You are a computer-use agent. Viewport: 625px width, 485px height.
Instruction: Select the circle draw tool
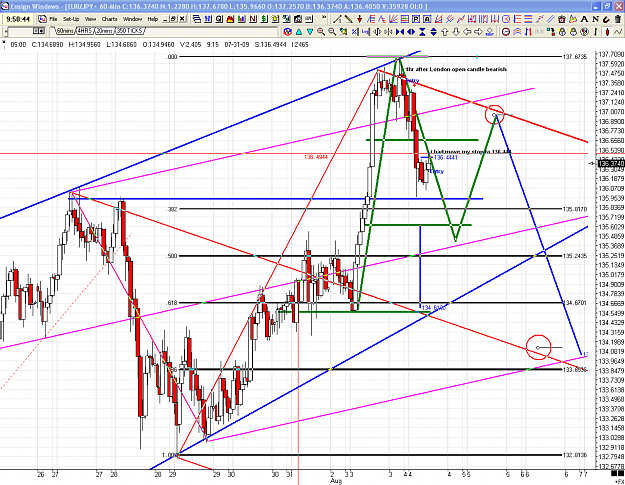[506, 19]
